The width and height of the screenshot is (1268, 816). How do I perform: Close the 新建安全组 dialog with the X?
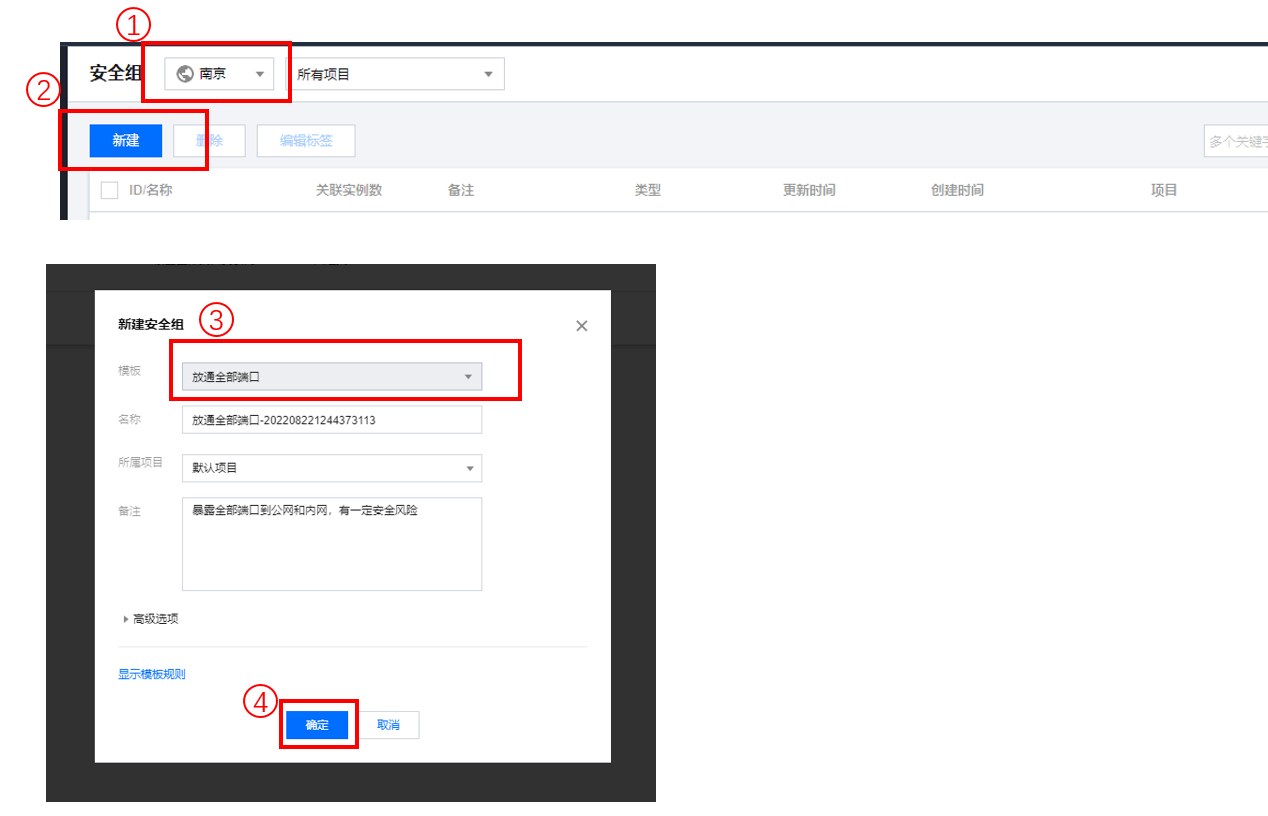click(x=581, y=325)
